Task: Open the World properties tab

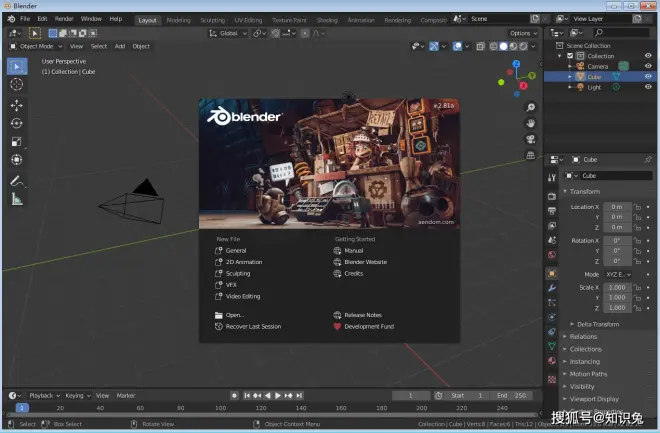Action: [552, 255]
